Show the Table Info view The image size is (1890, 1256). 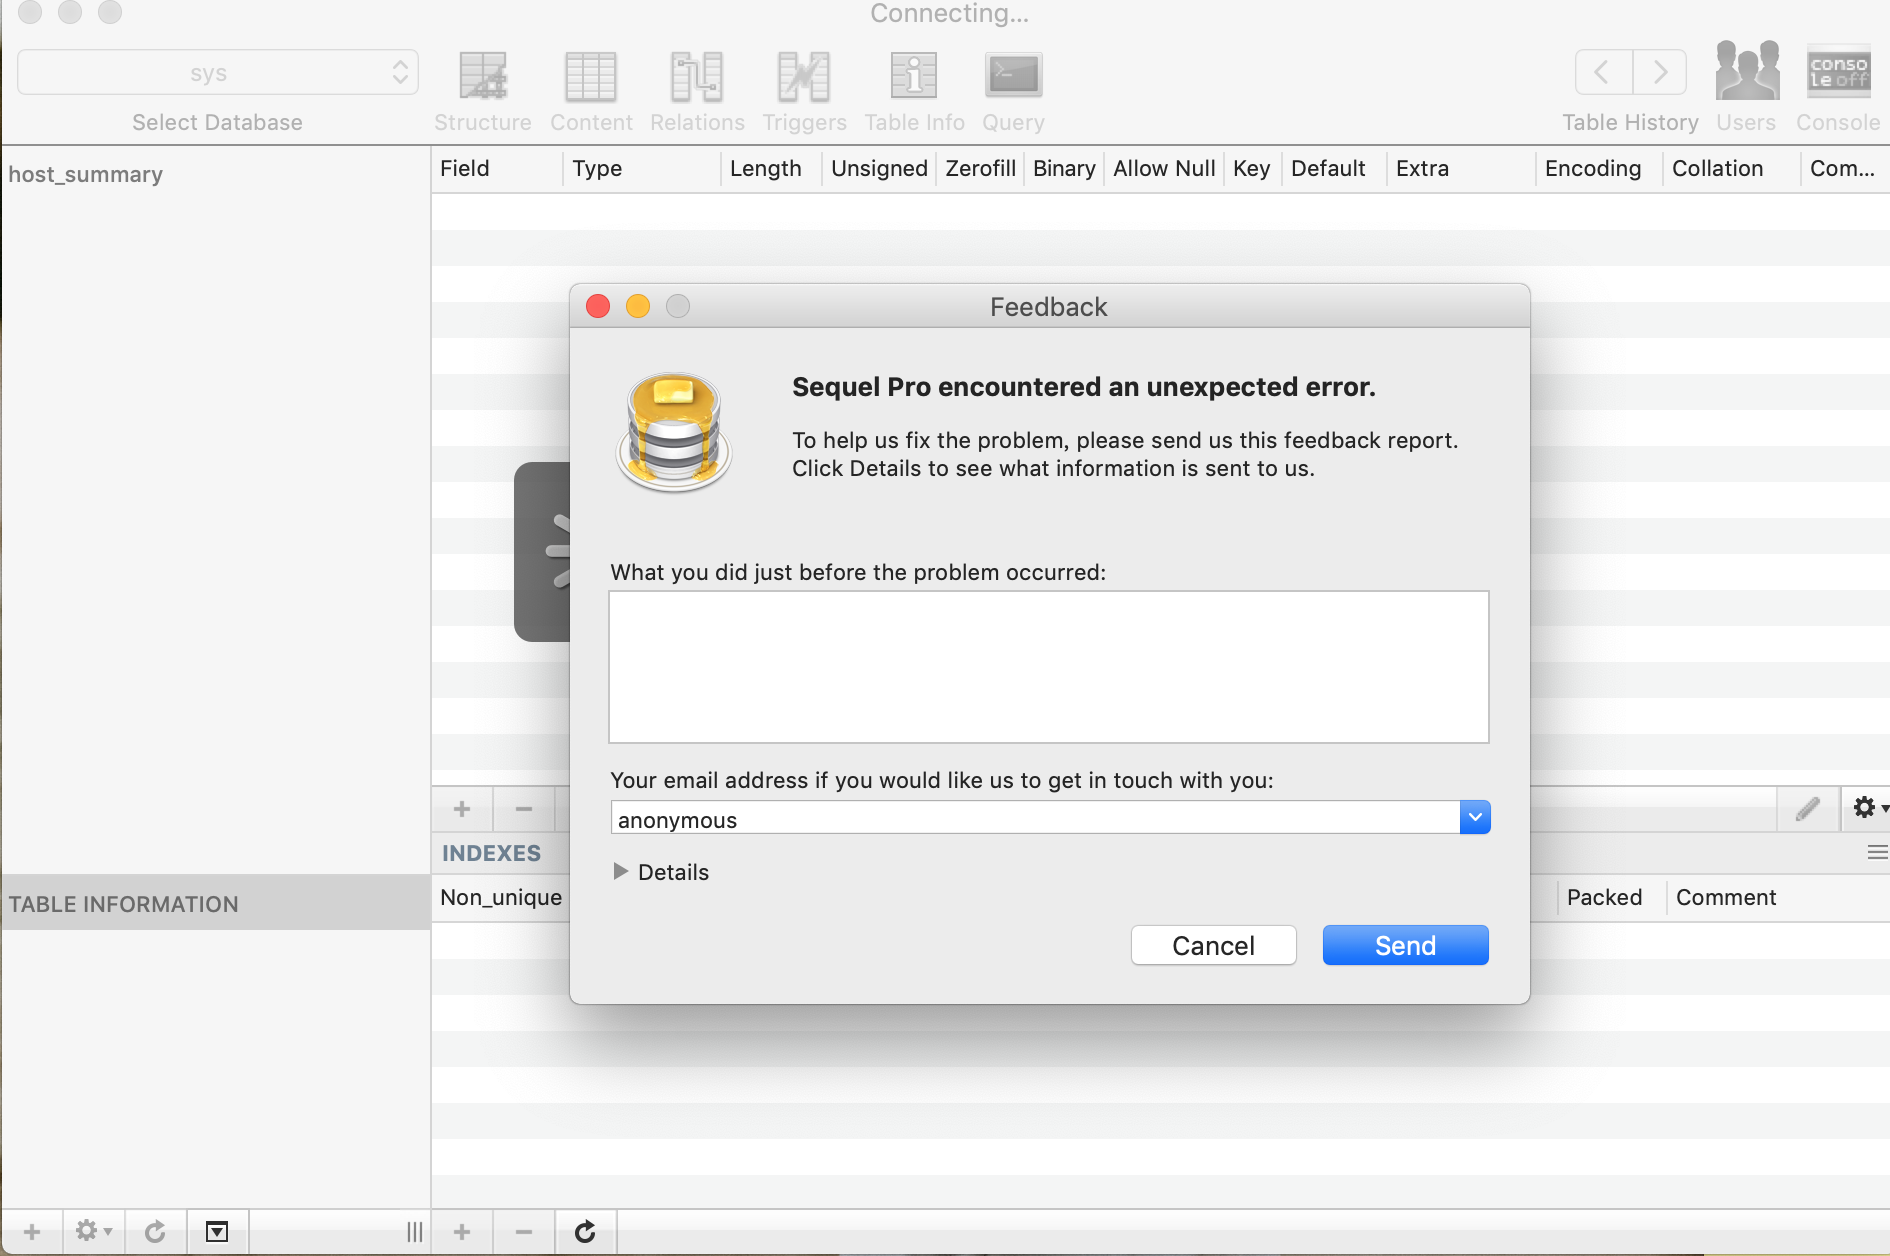coord(914,77)
